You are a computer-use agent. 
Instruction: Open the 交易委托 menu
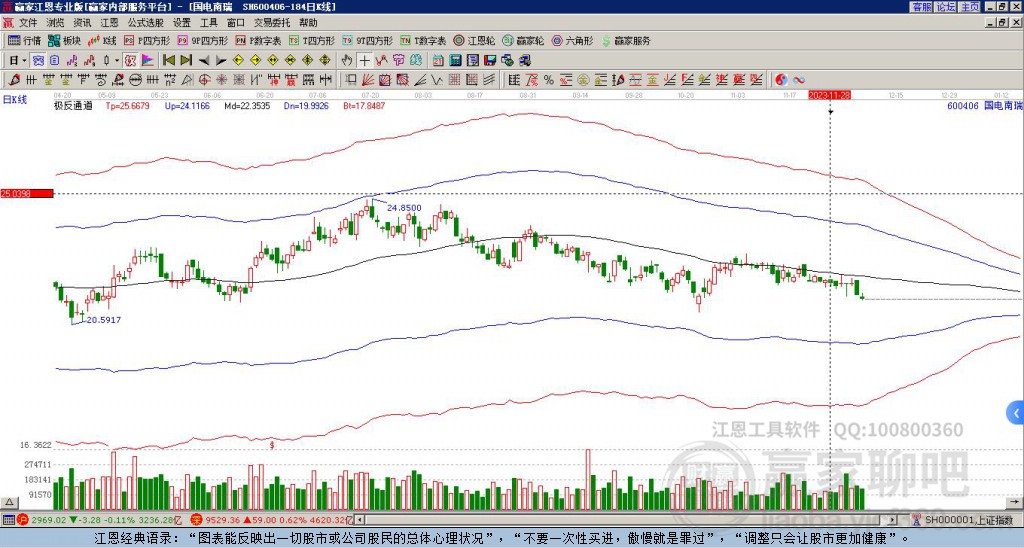[272, 23]
